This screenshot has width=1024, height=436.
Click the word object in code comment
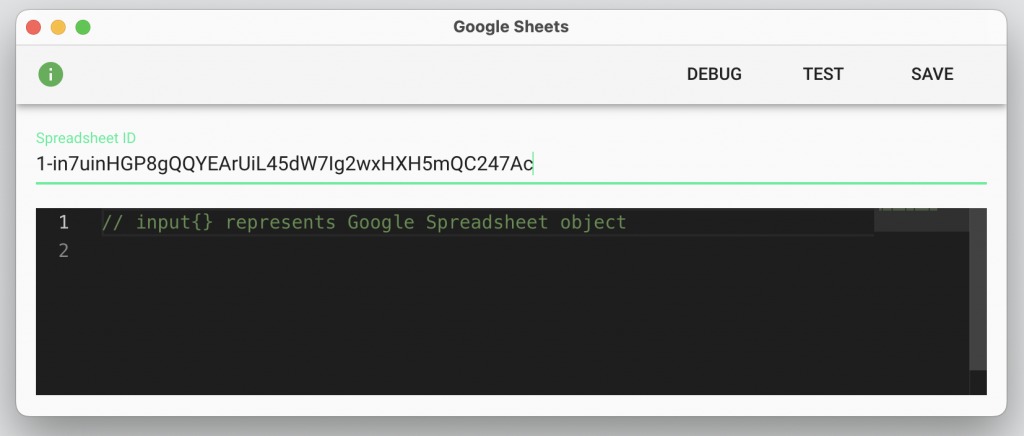pyautogui.click(x=593, y=223)
